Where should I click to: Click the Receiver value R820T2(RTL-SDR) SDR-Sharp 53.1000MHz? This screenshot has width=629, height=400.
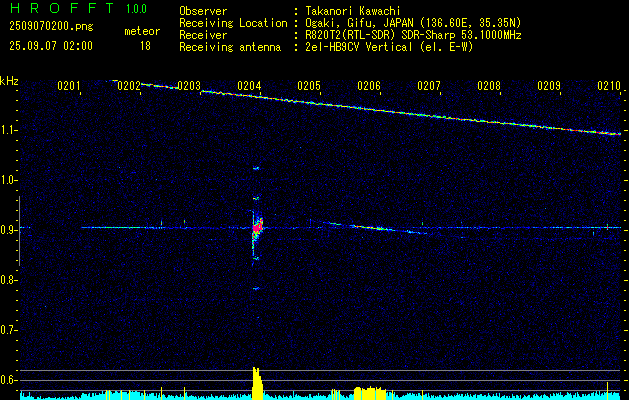pos(413,35)
